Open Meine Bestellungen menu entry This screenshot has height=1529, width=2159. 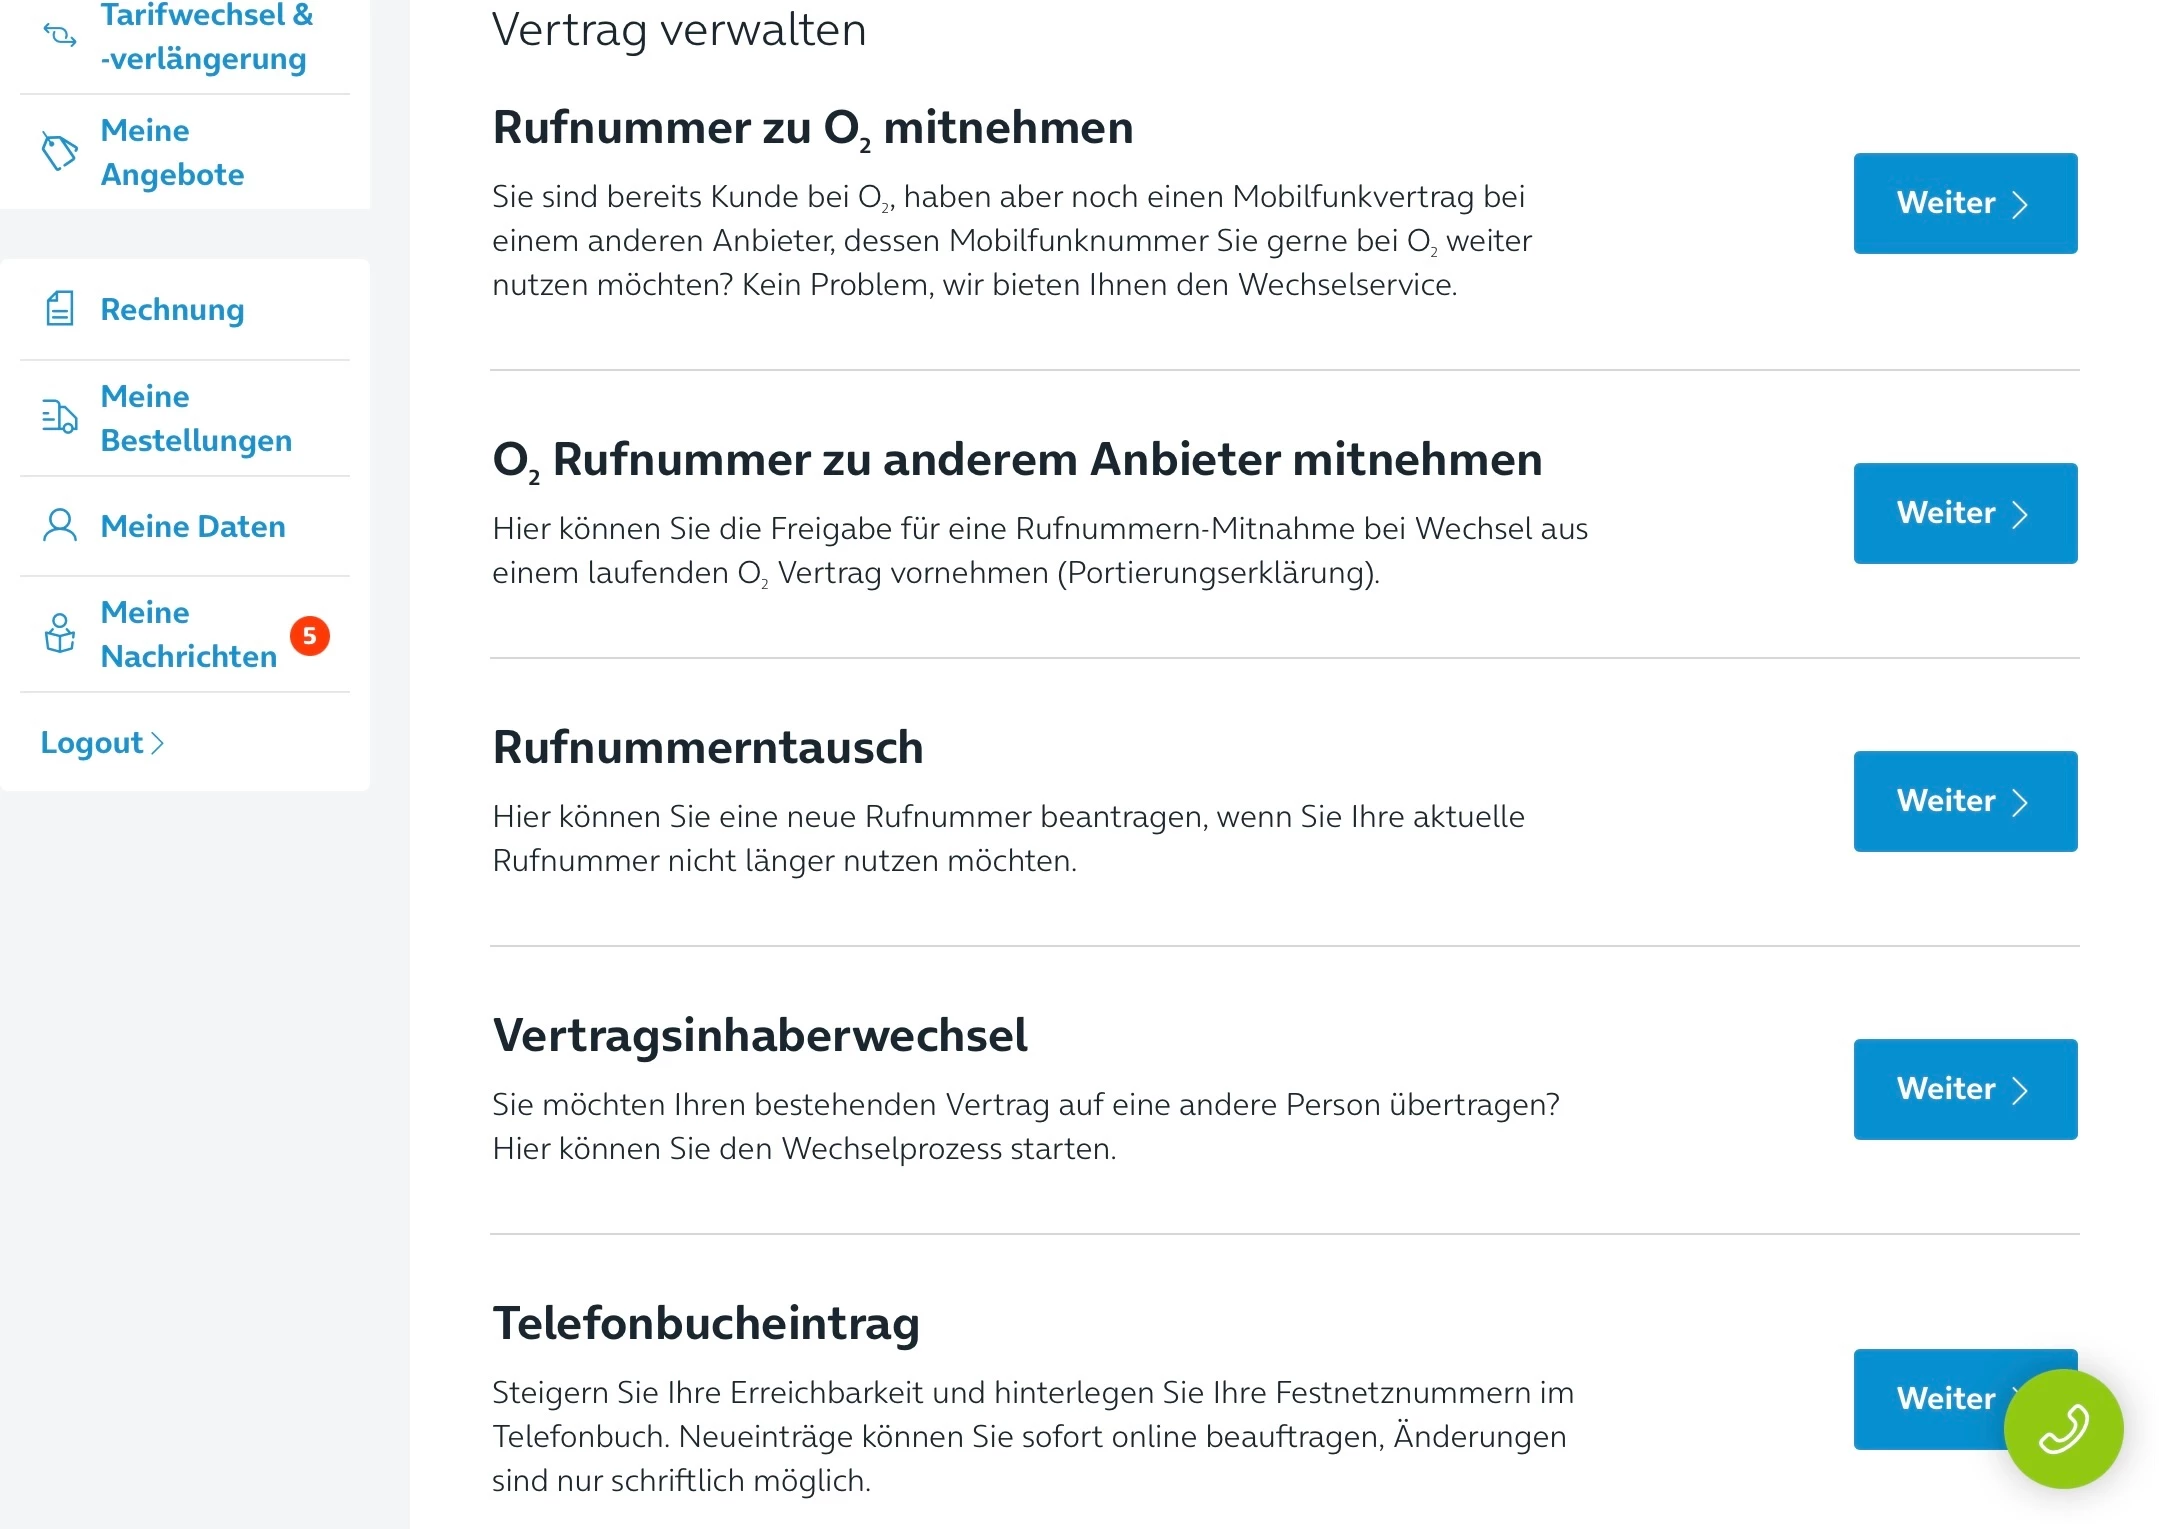(196, 418)
